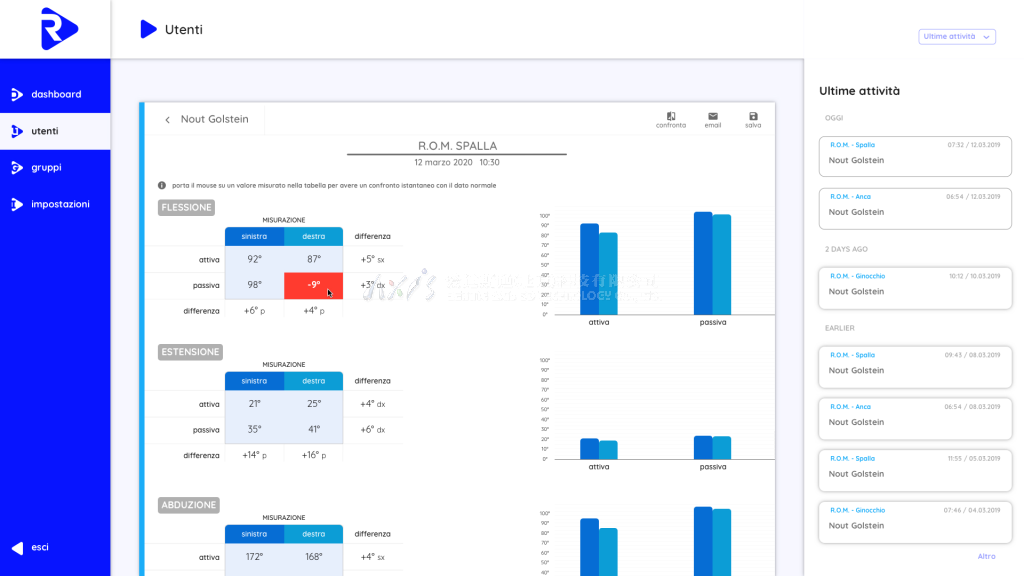Select gruppi in the sidebar menu
The width and height of the screenshot is (1024, 576).
(x=46, y=167)
